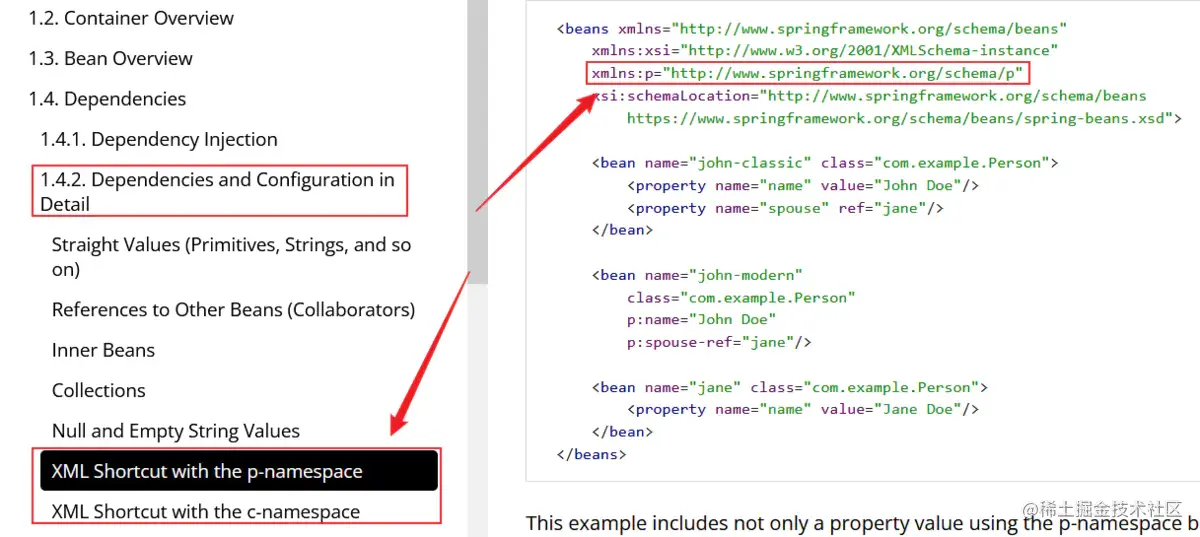This screenshot has height=537, width=1200.
Task: Go to 1.3. Bean Overview
Action: click(x=111, y=58)
